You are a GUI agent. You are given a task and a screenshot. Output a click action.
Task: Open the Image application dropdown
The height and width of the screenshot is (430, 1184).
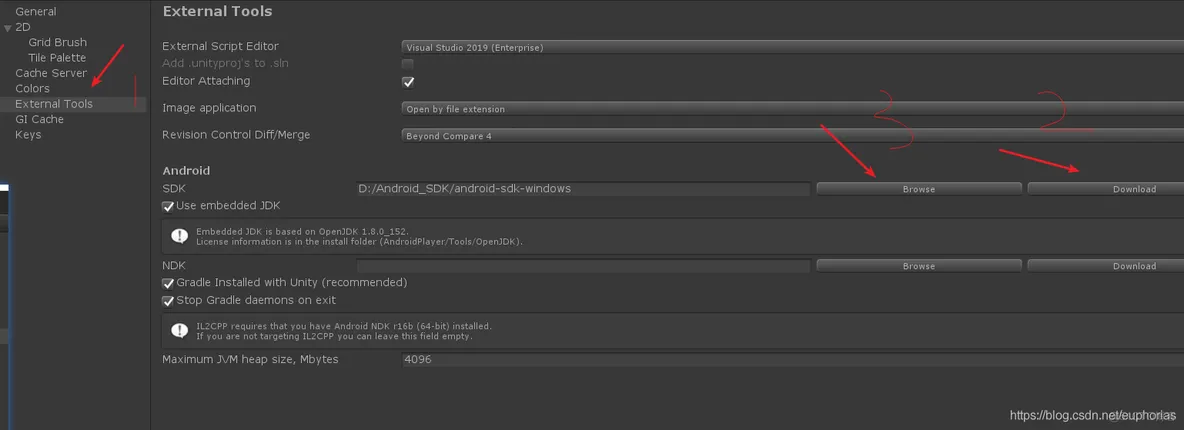[792, 109]
